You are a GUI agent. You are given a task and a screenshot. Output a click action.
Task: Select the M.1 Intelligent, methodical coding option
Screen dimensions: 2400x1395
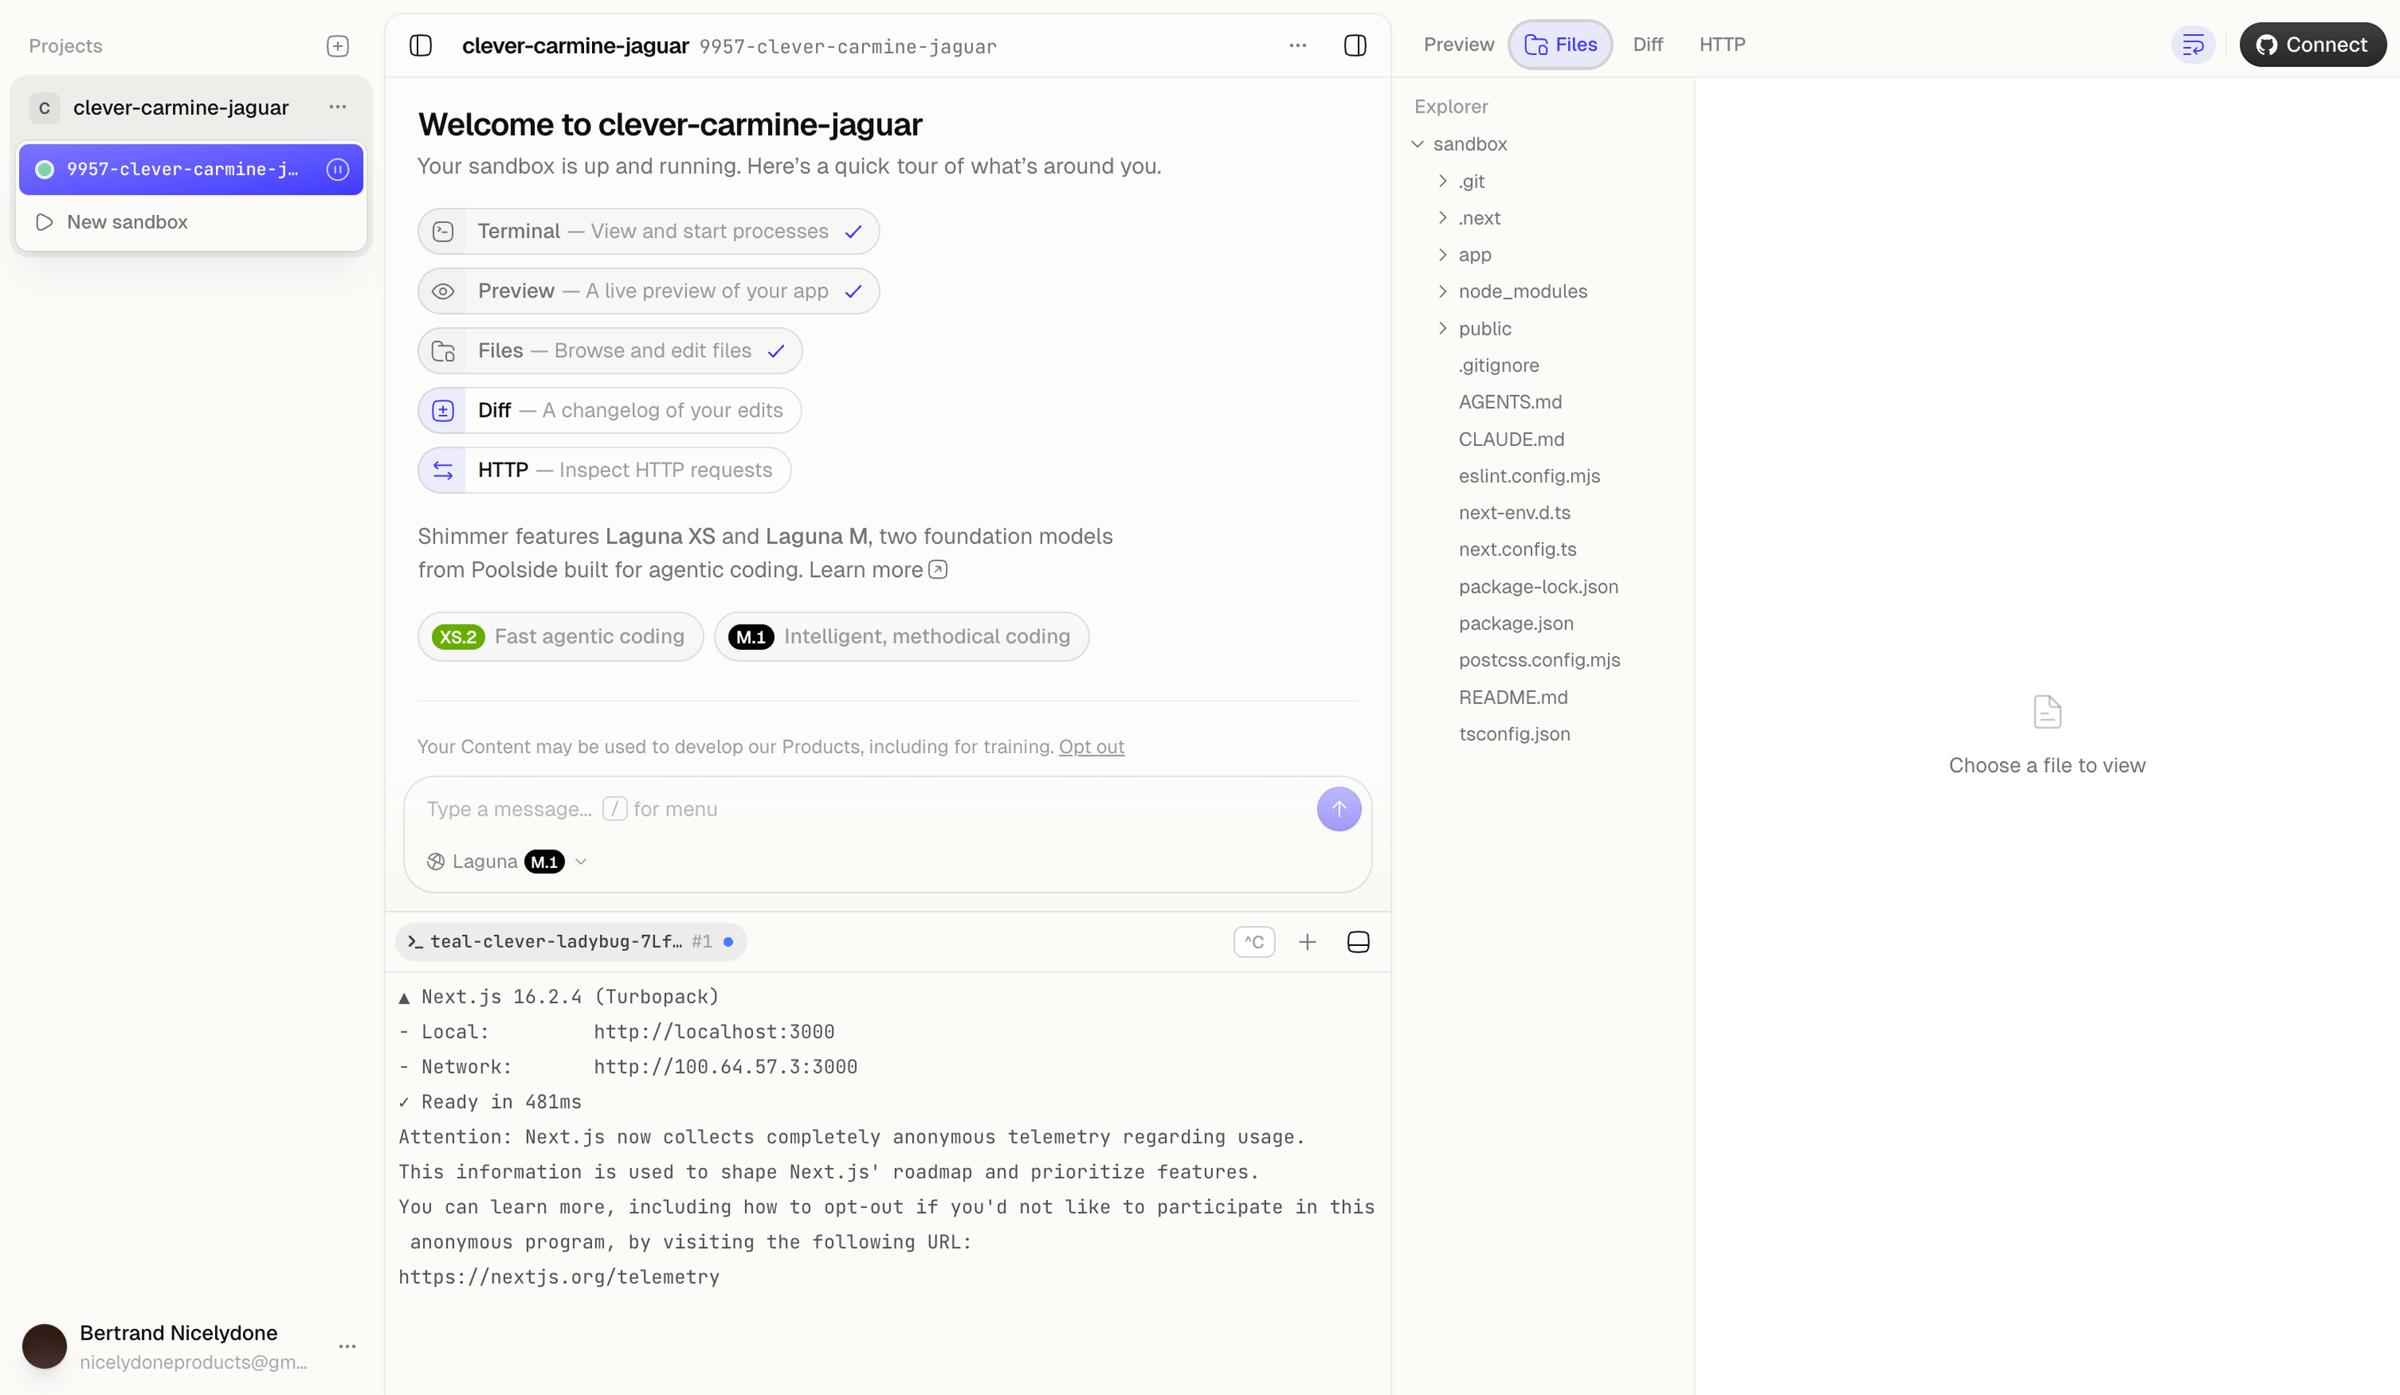(901, 637)
